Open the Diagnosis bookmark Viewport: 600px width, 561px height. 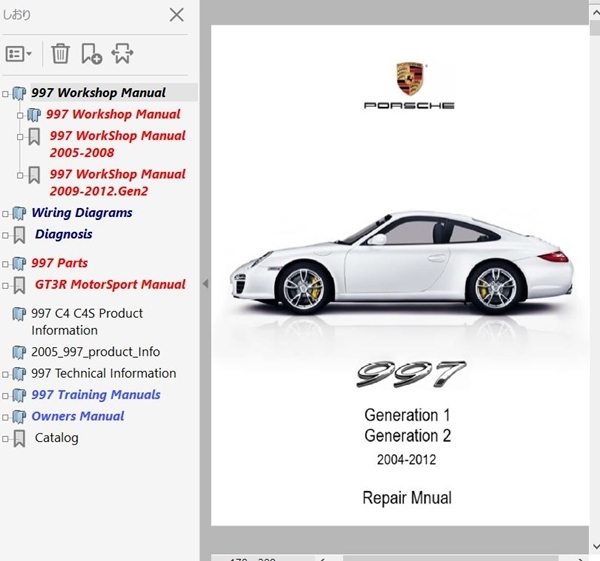tap(64, 234)
